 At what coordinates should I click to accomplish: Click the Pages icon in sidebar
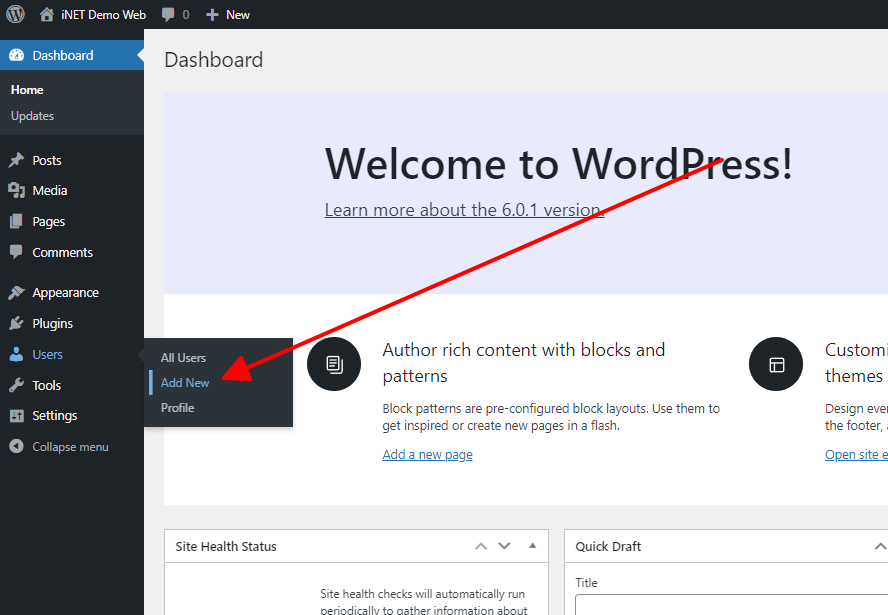[16, 221]
